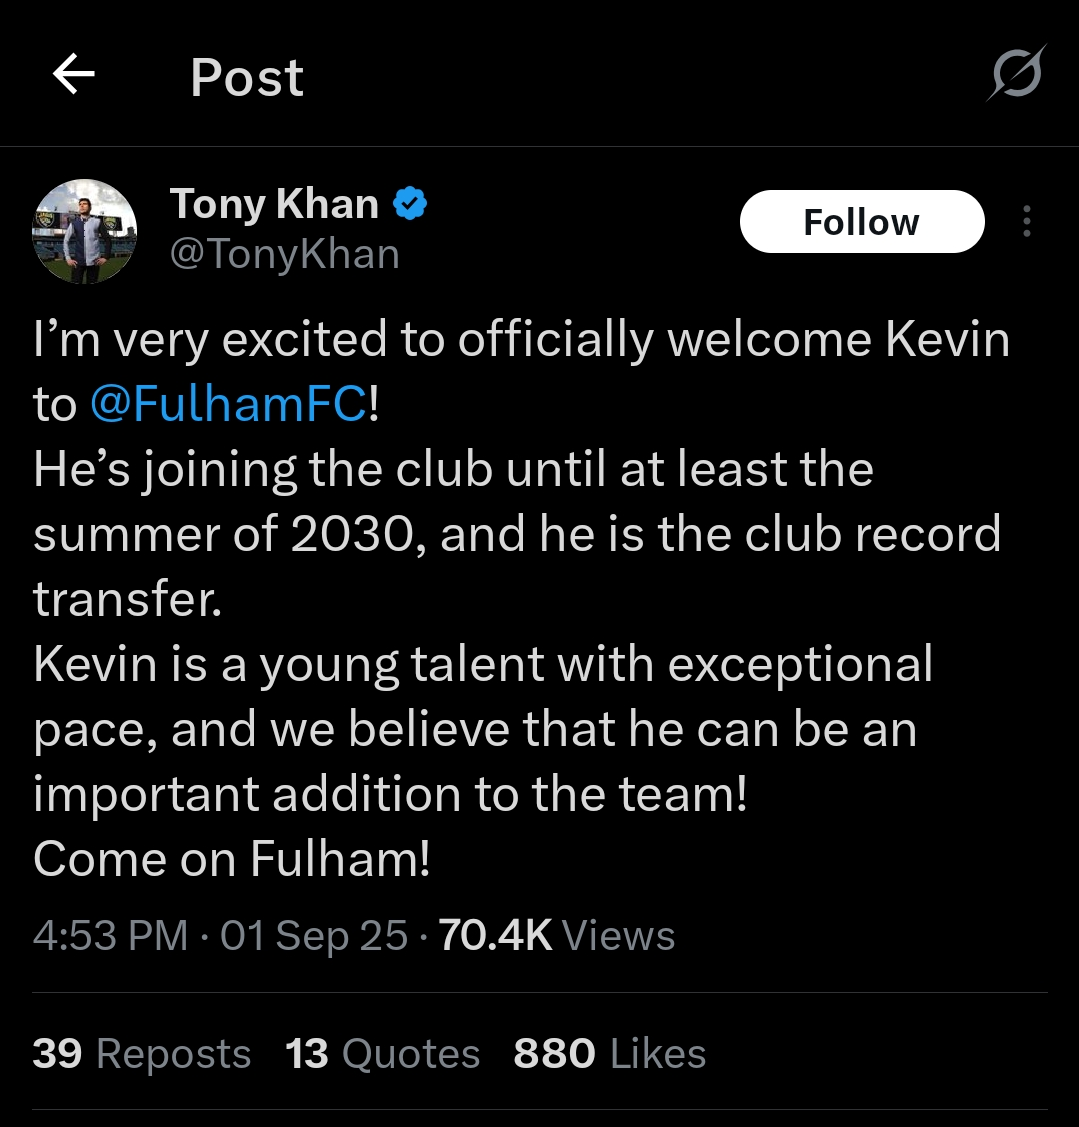Open the Tony Khan display name
This screenshot has width=1079, height=1127.
pos(274,204)
